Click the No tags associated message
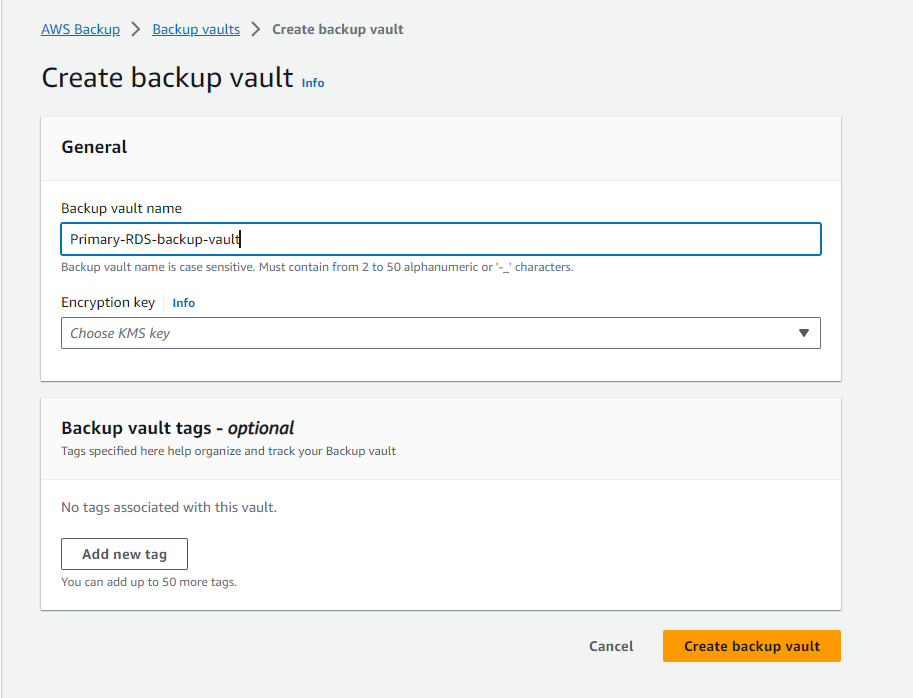The image size is (913, 698). [x=169, y=507]
